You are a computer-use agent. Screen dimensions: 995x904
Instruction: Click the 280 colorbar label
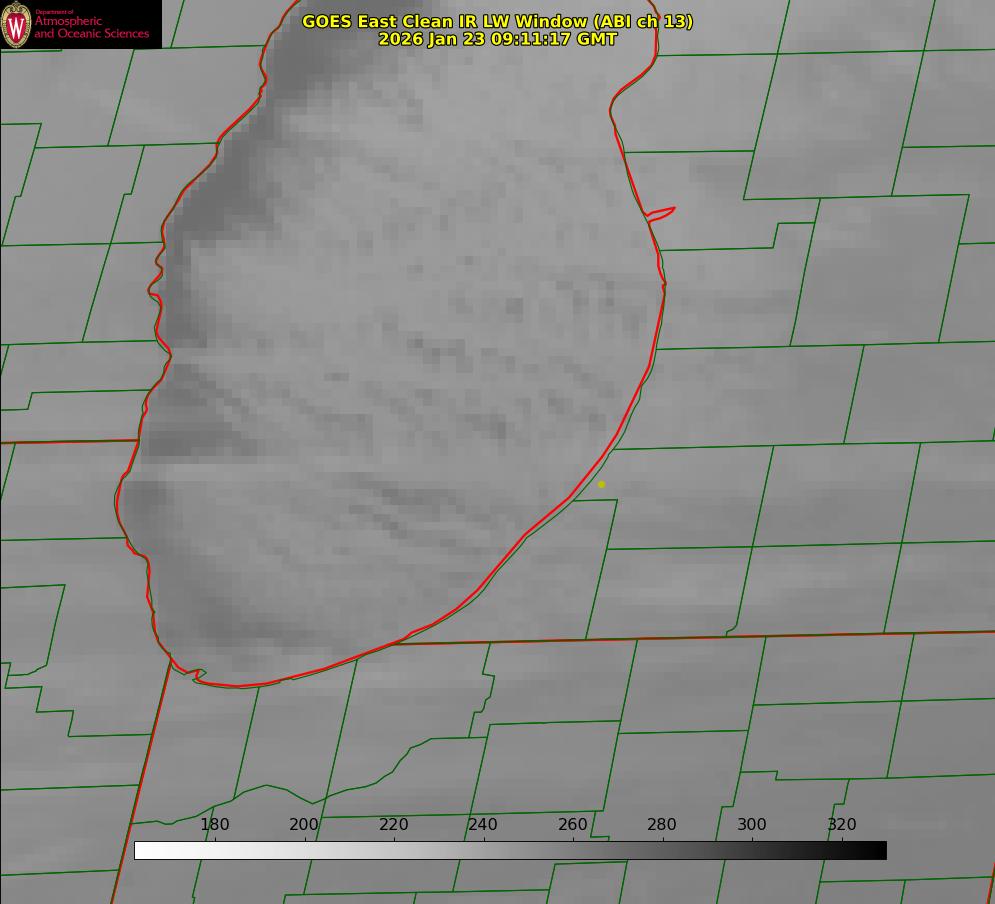tap(662, 824)
